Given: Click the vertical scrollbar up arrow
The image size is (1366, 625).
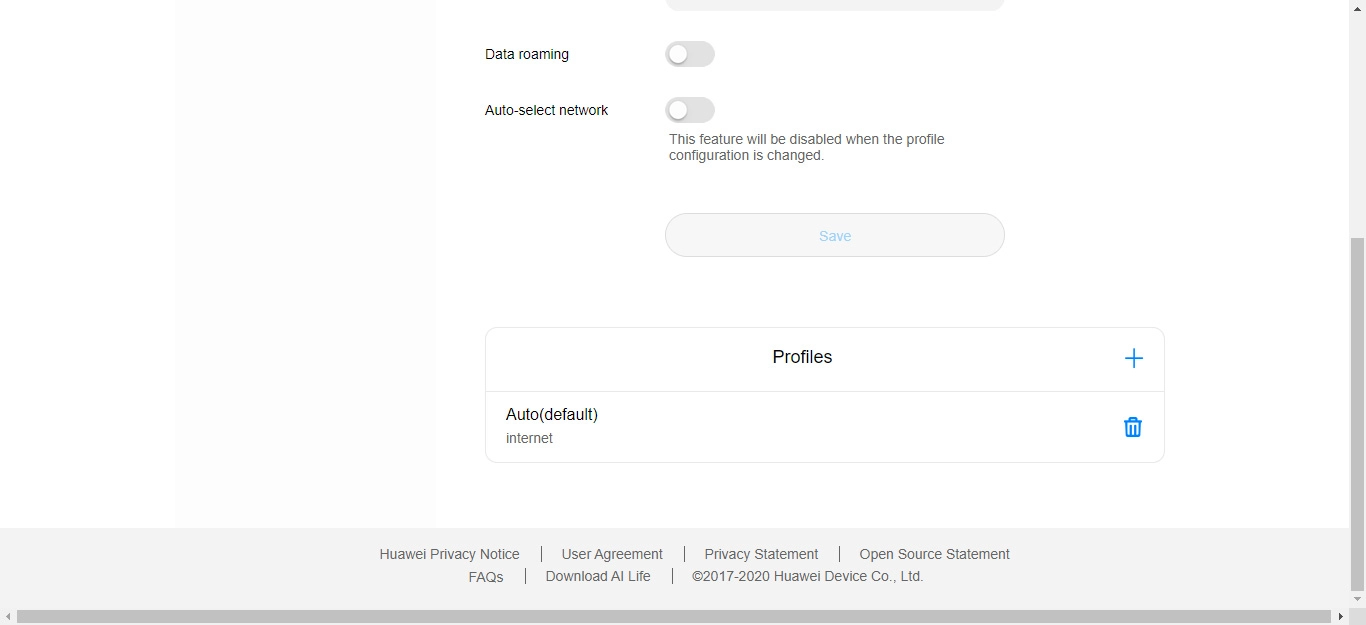Looking at the screenshot, I should pyautogui.click(x=1357, y=9).
